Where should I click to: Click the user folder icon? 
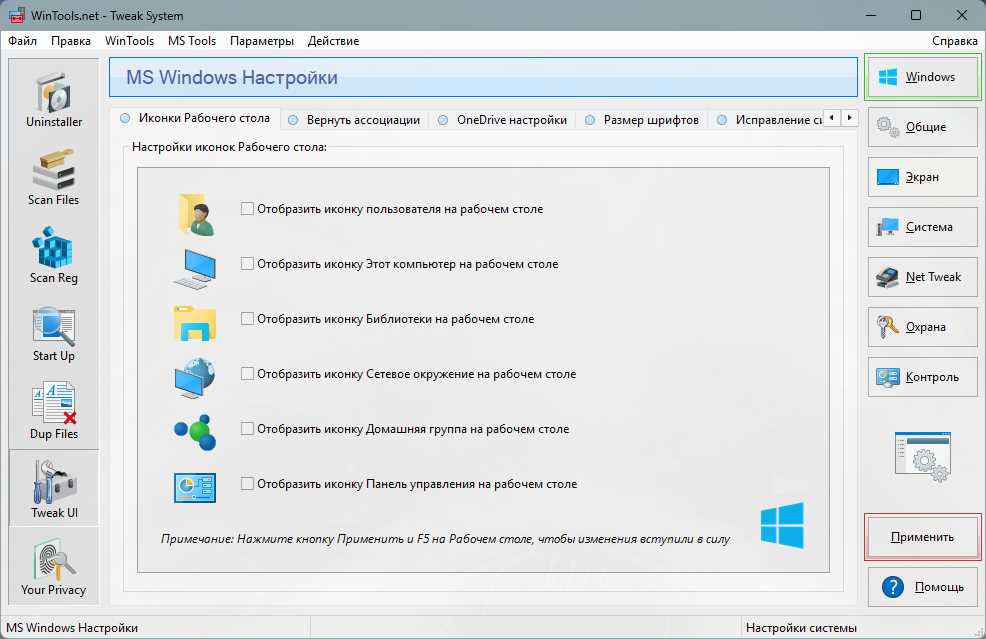click(196, 214)
